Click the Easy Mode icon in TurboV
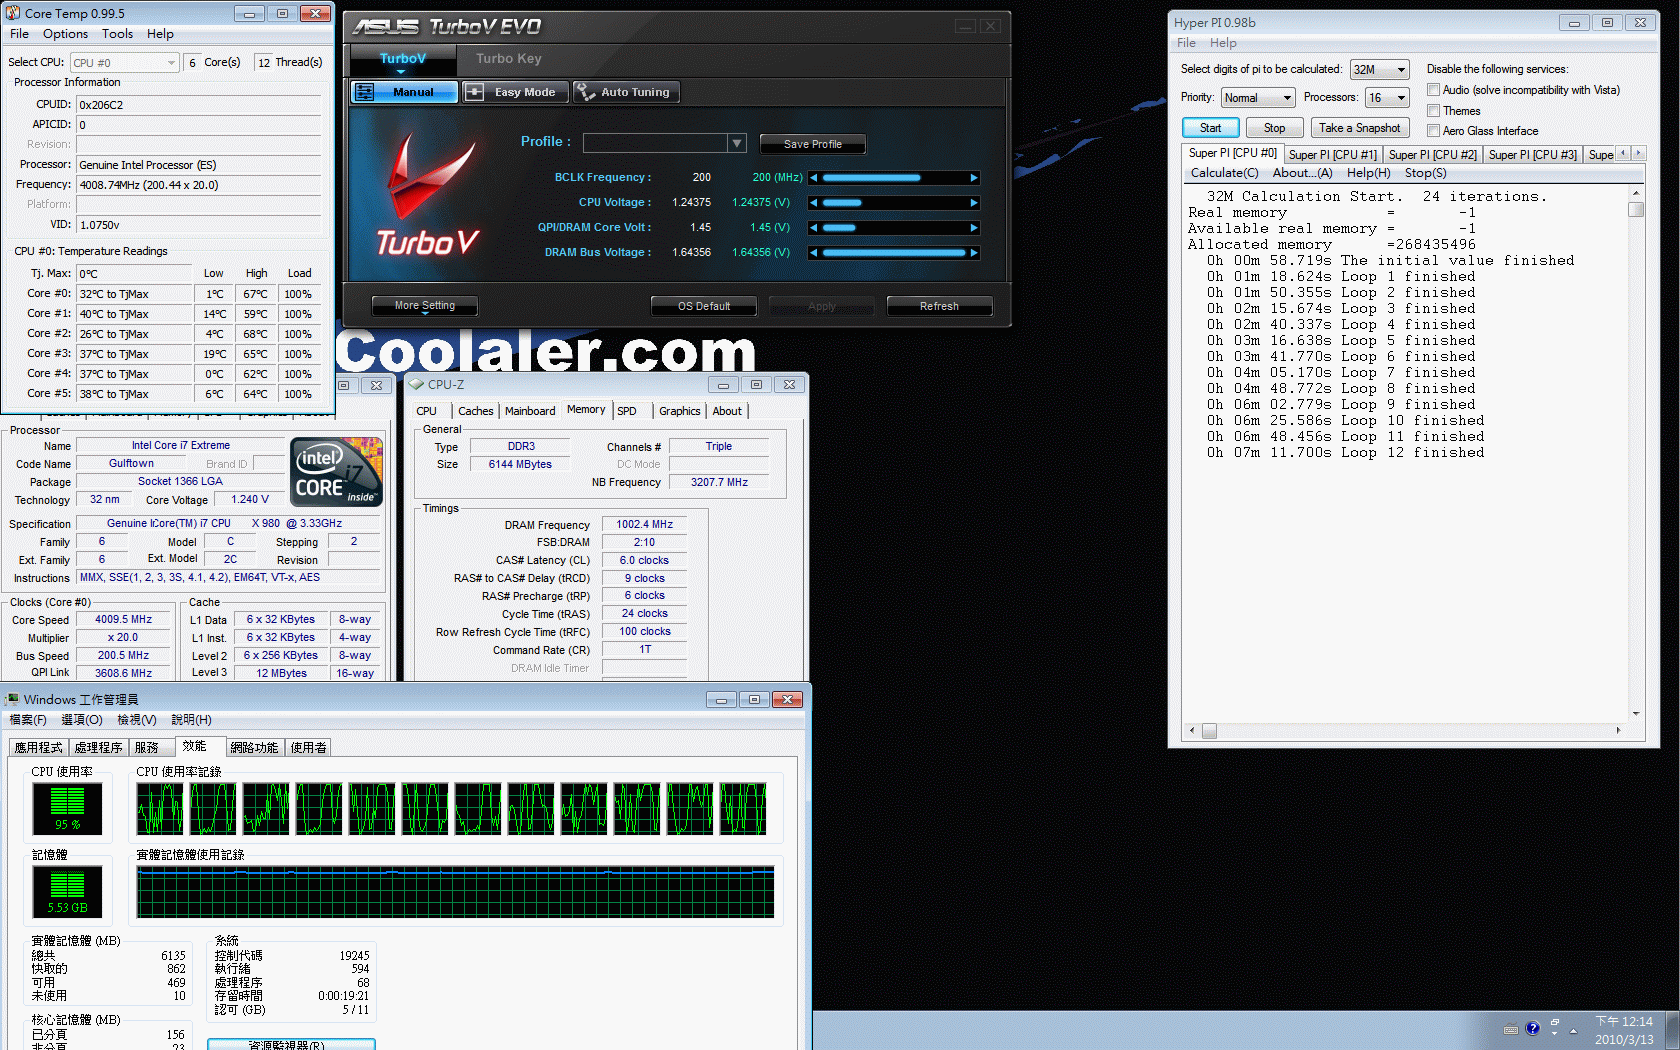This screenshot has height=1050, width=1680. point(475,92)
